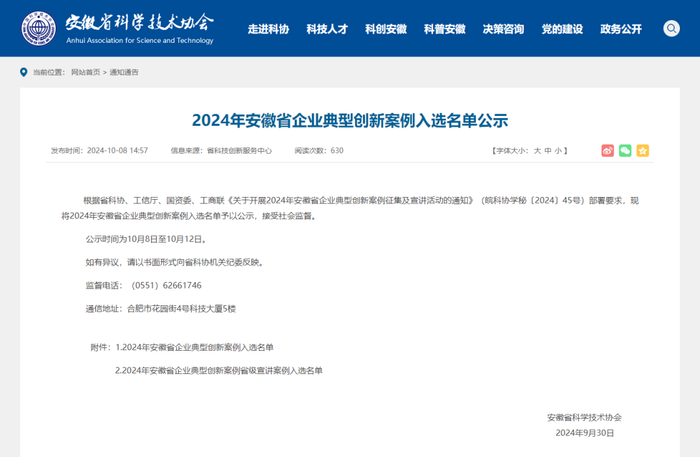The height and width of the screenshot is (457, 700).
Task: Share article via Weibo icon
Action: 608,151
